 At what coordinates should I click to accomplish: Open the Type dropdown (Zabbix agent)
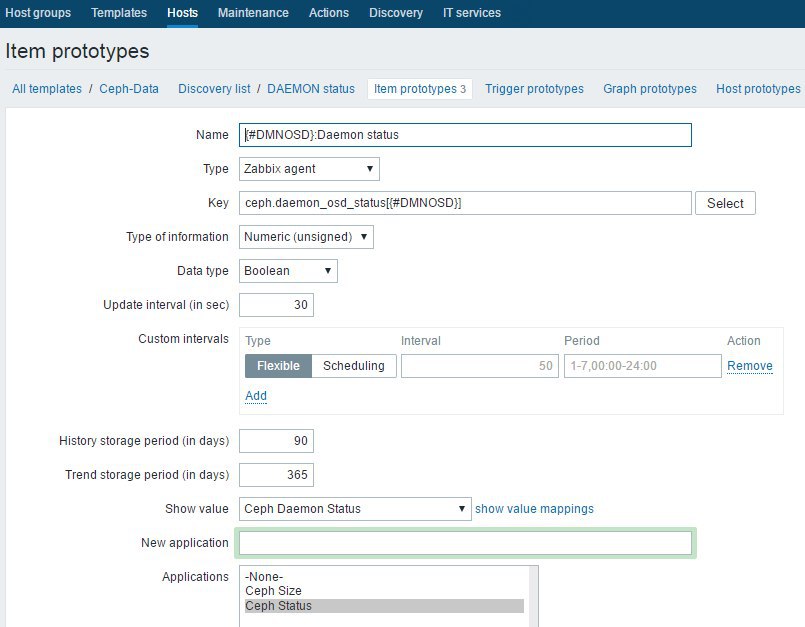point(309,169)
